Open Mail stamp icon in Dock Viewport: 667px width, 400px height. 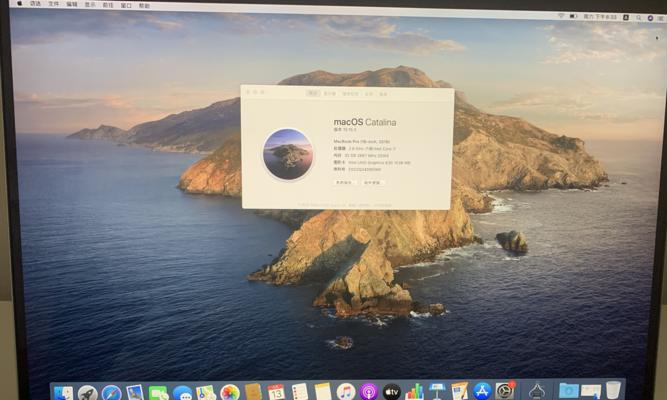coord(135,393)
